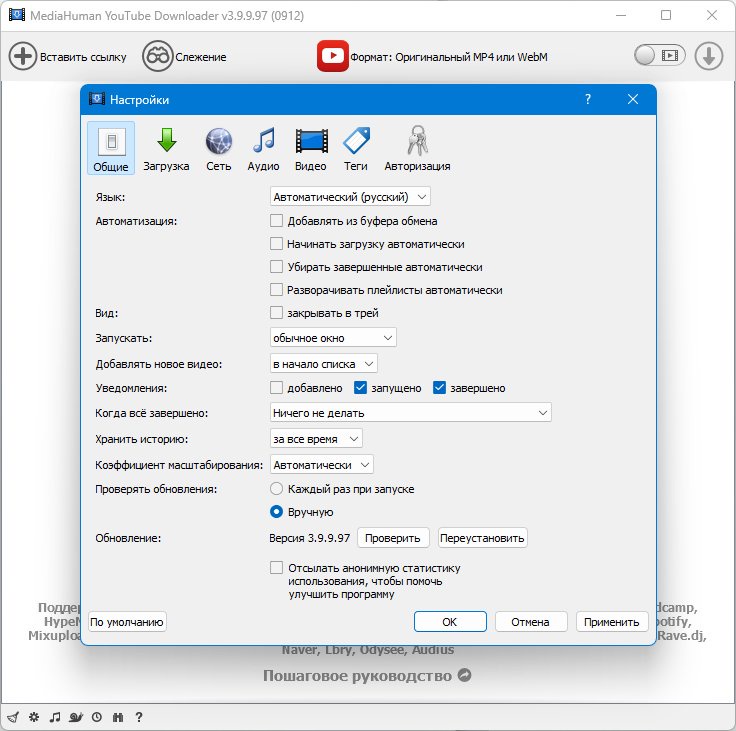
Task: Check the добавлено notification box
Action: (276, 388)
